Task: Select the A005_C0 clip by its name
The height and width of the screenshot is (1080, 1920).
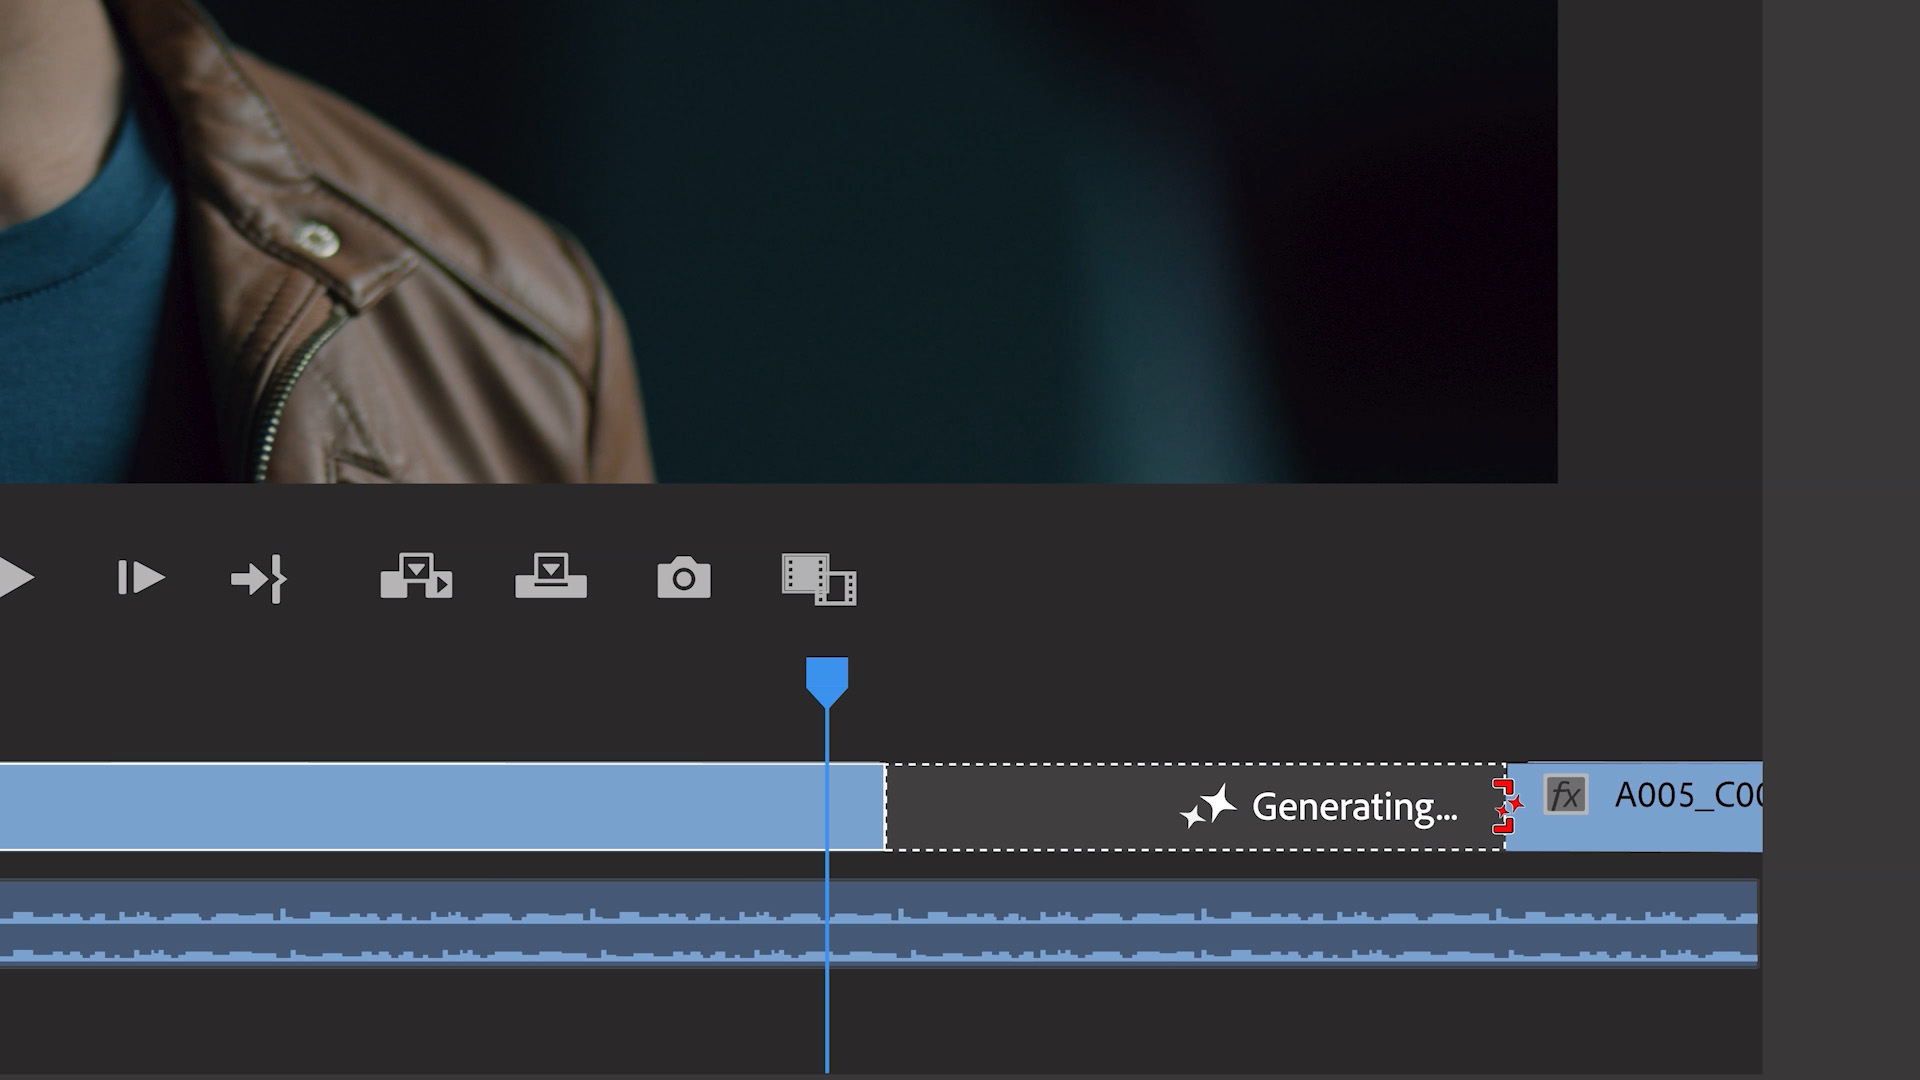Action: (x=1687, y=796)
